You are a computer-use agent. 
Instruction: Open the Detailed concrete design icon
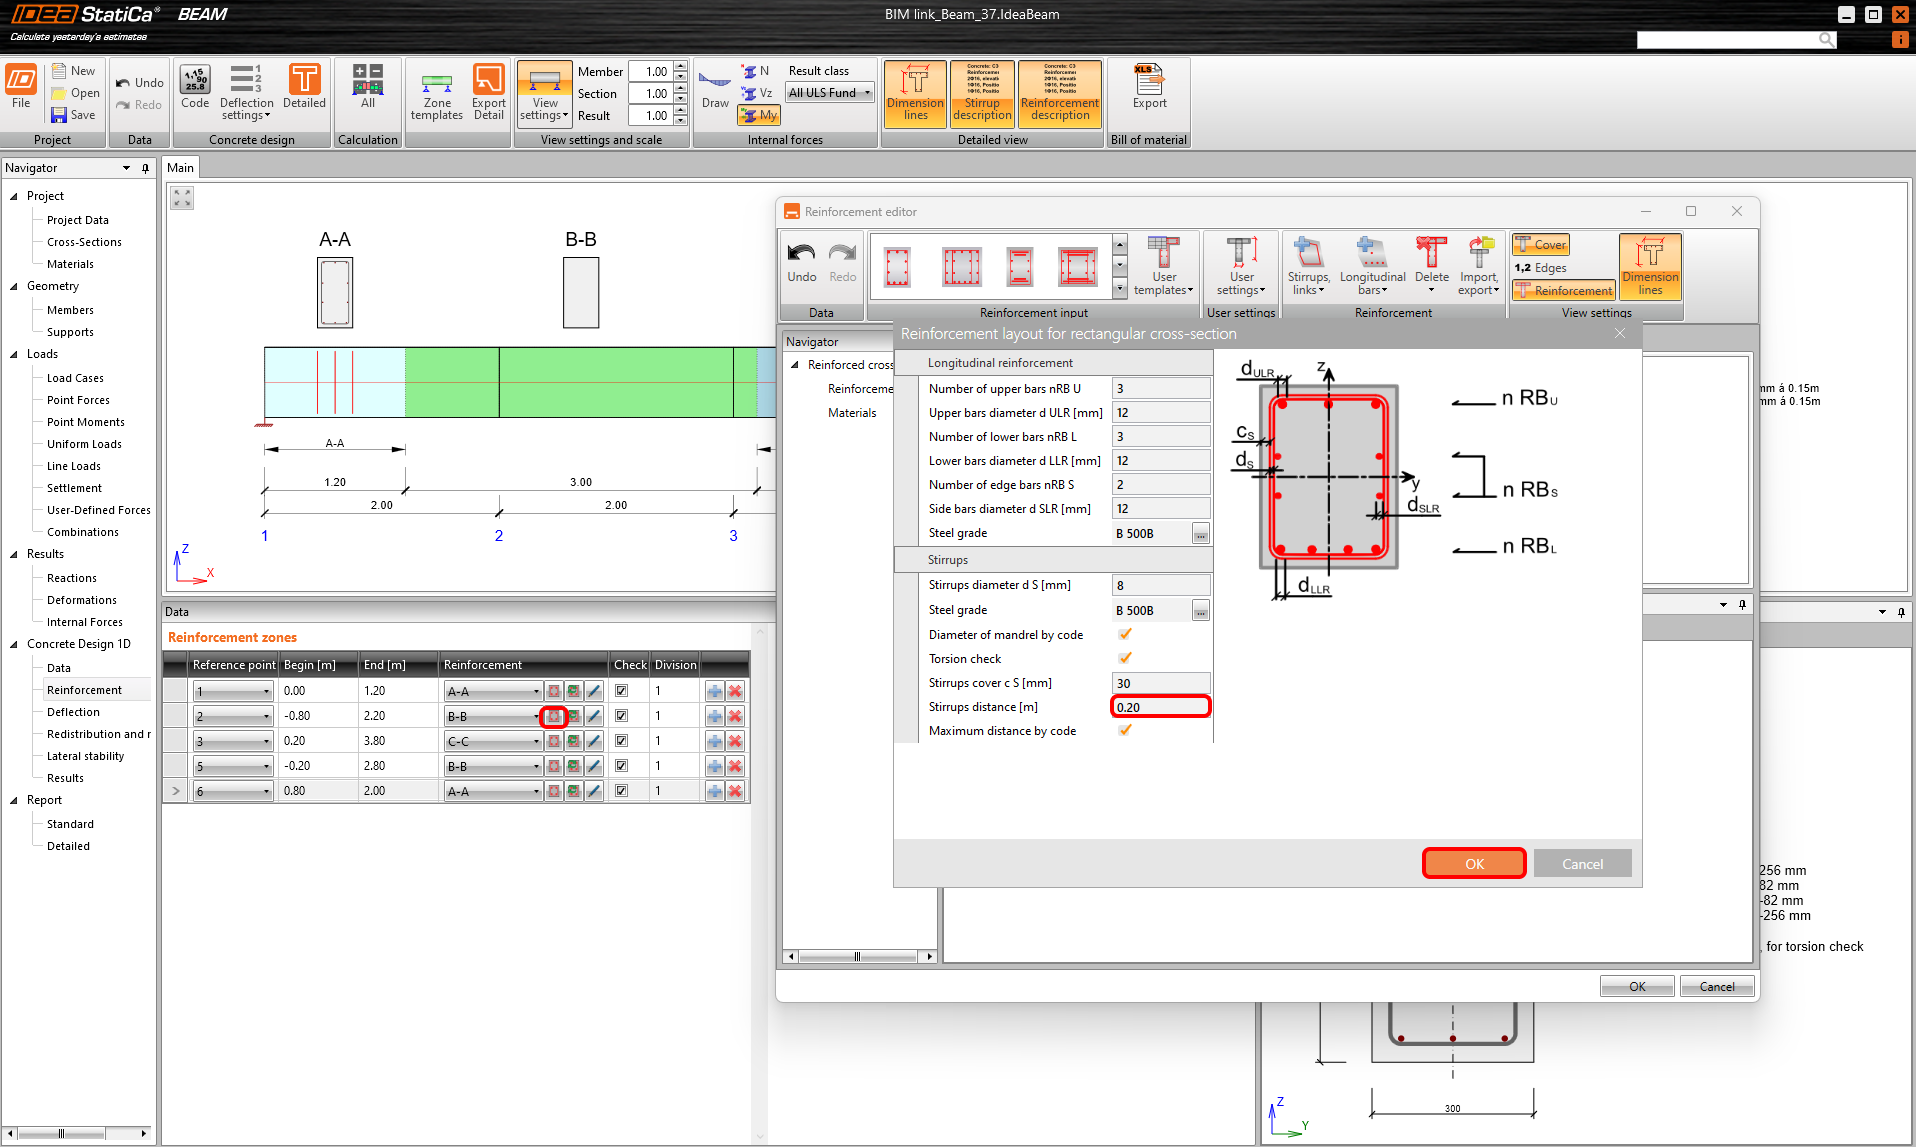coord(304,86)
